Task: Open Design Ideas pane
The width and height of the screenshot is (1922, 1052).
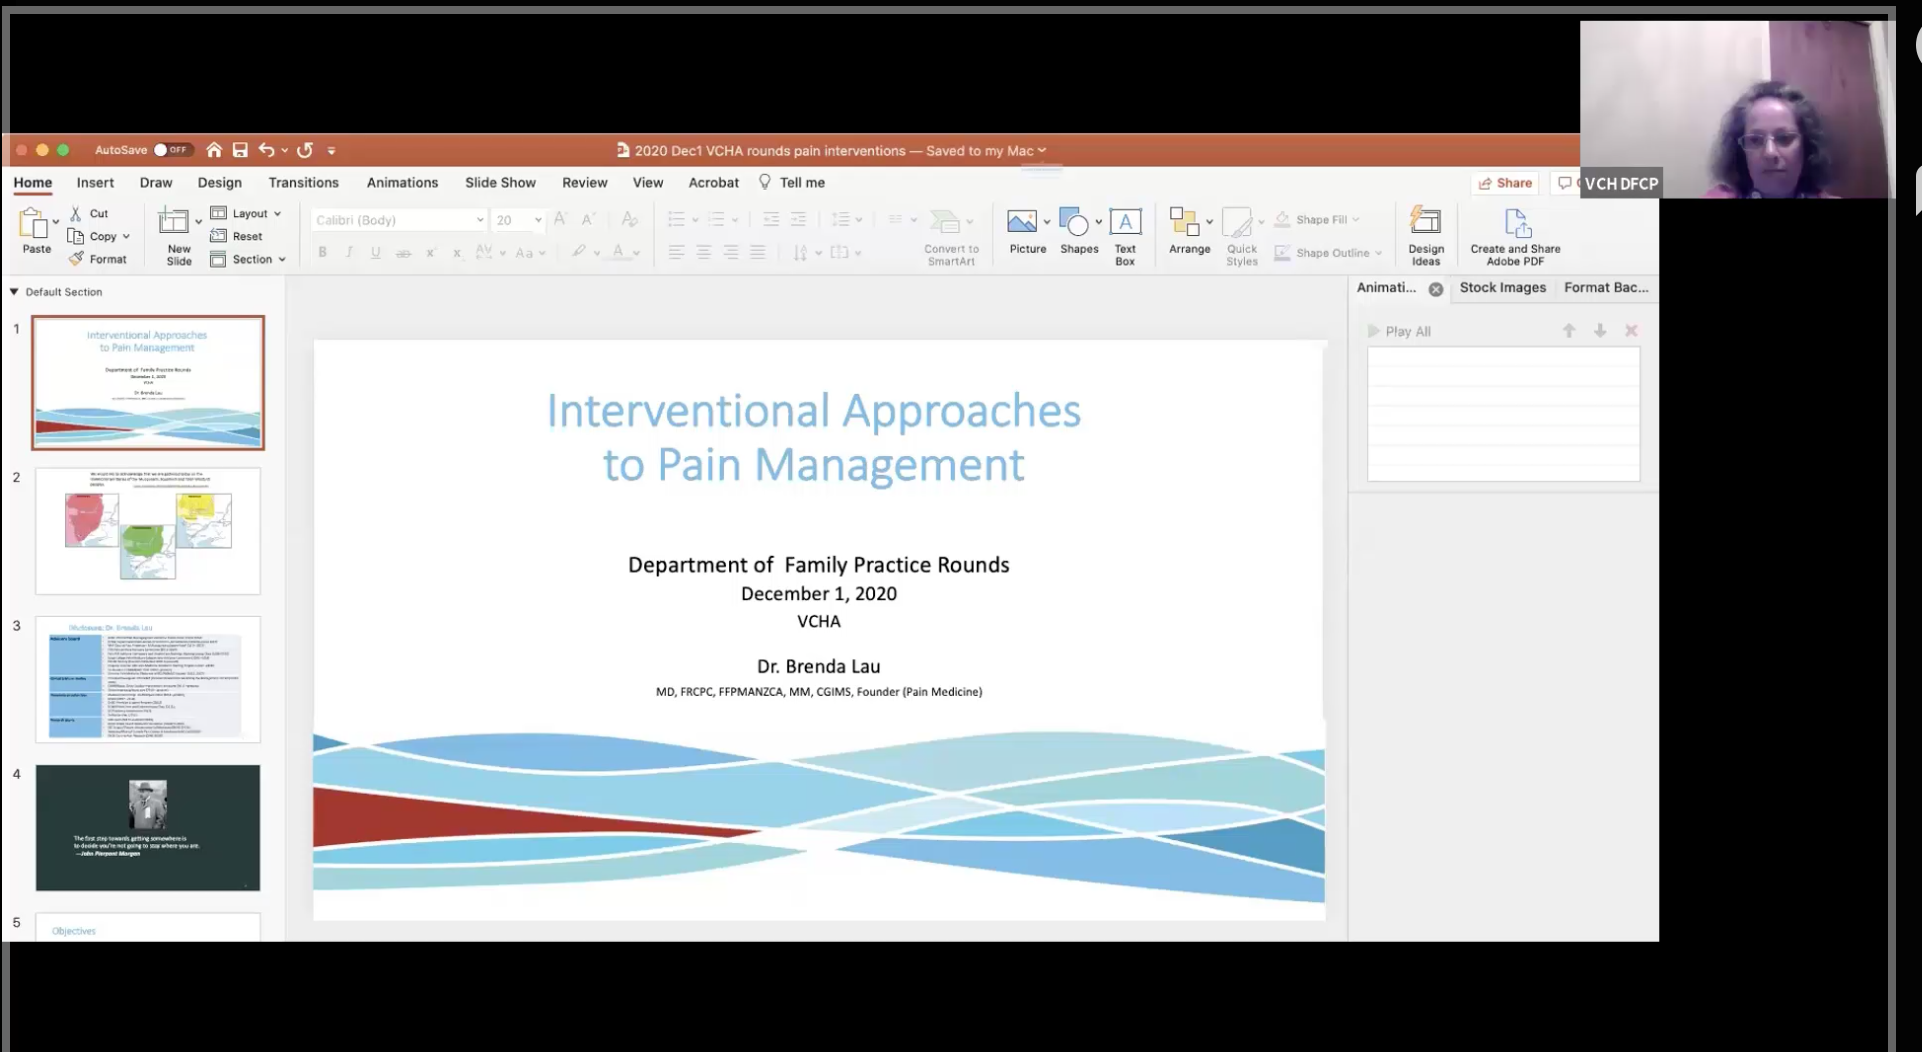Action: point(1425,223)
